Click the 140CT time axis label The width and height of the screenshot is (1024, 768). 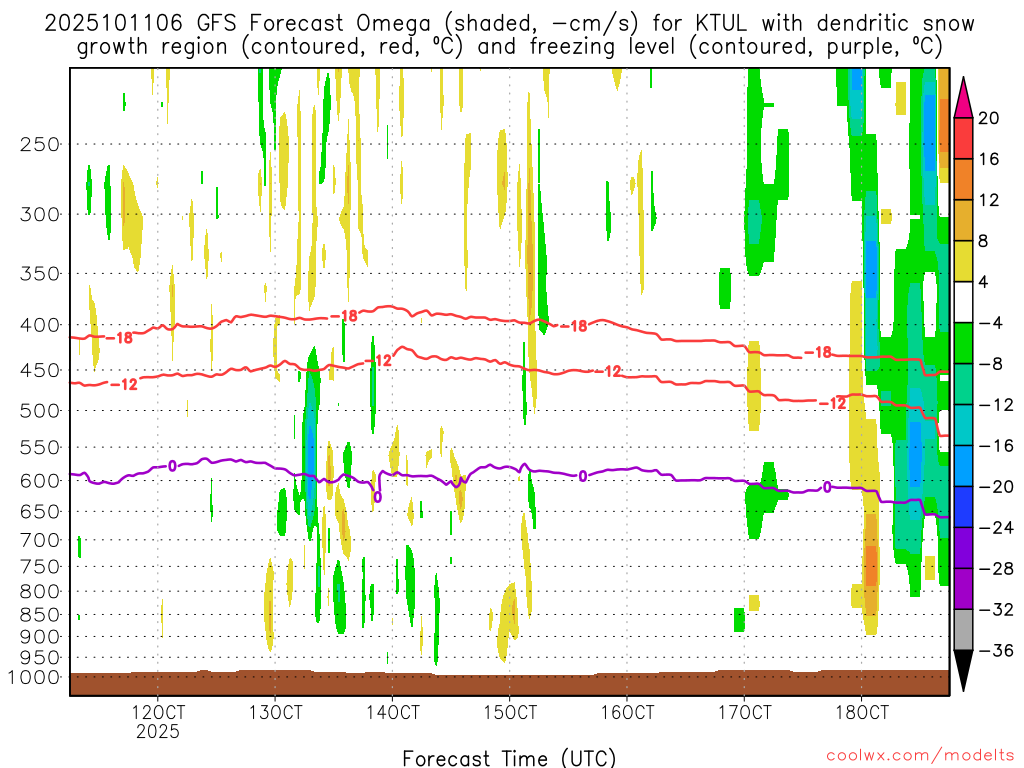[392, 712]
